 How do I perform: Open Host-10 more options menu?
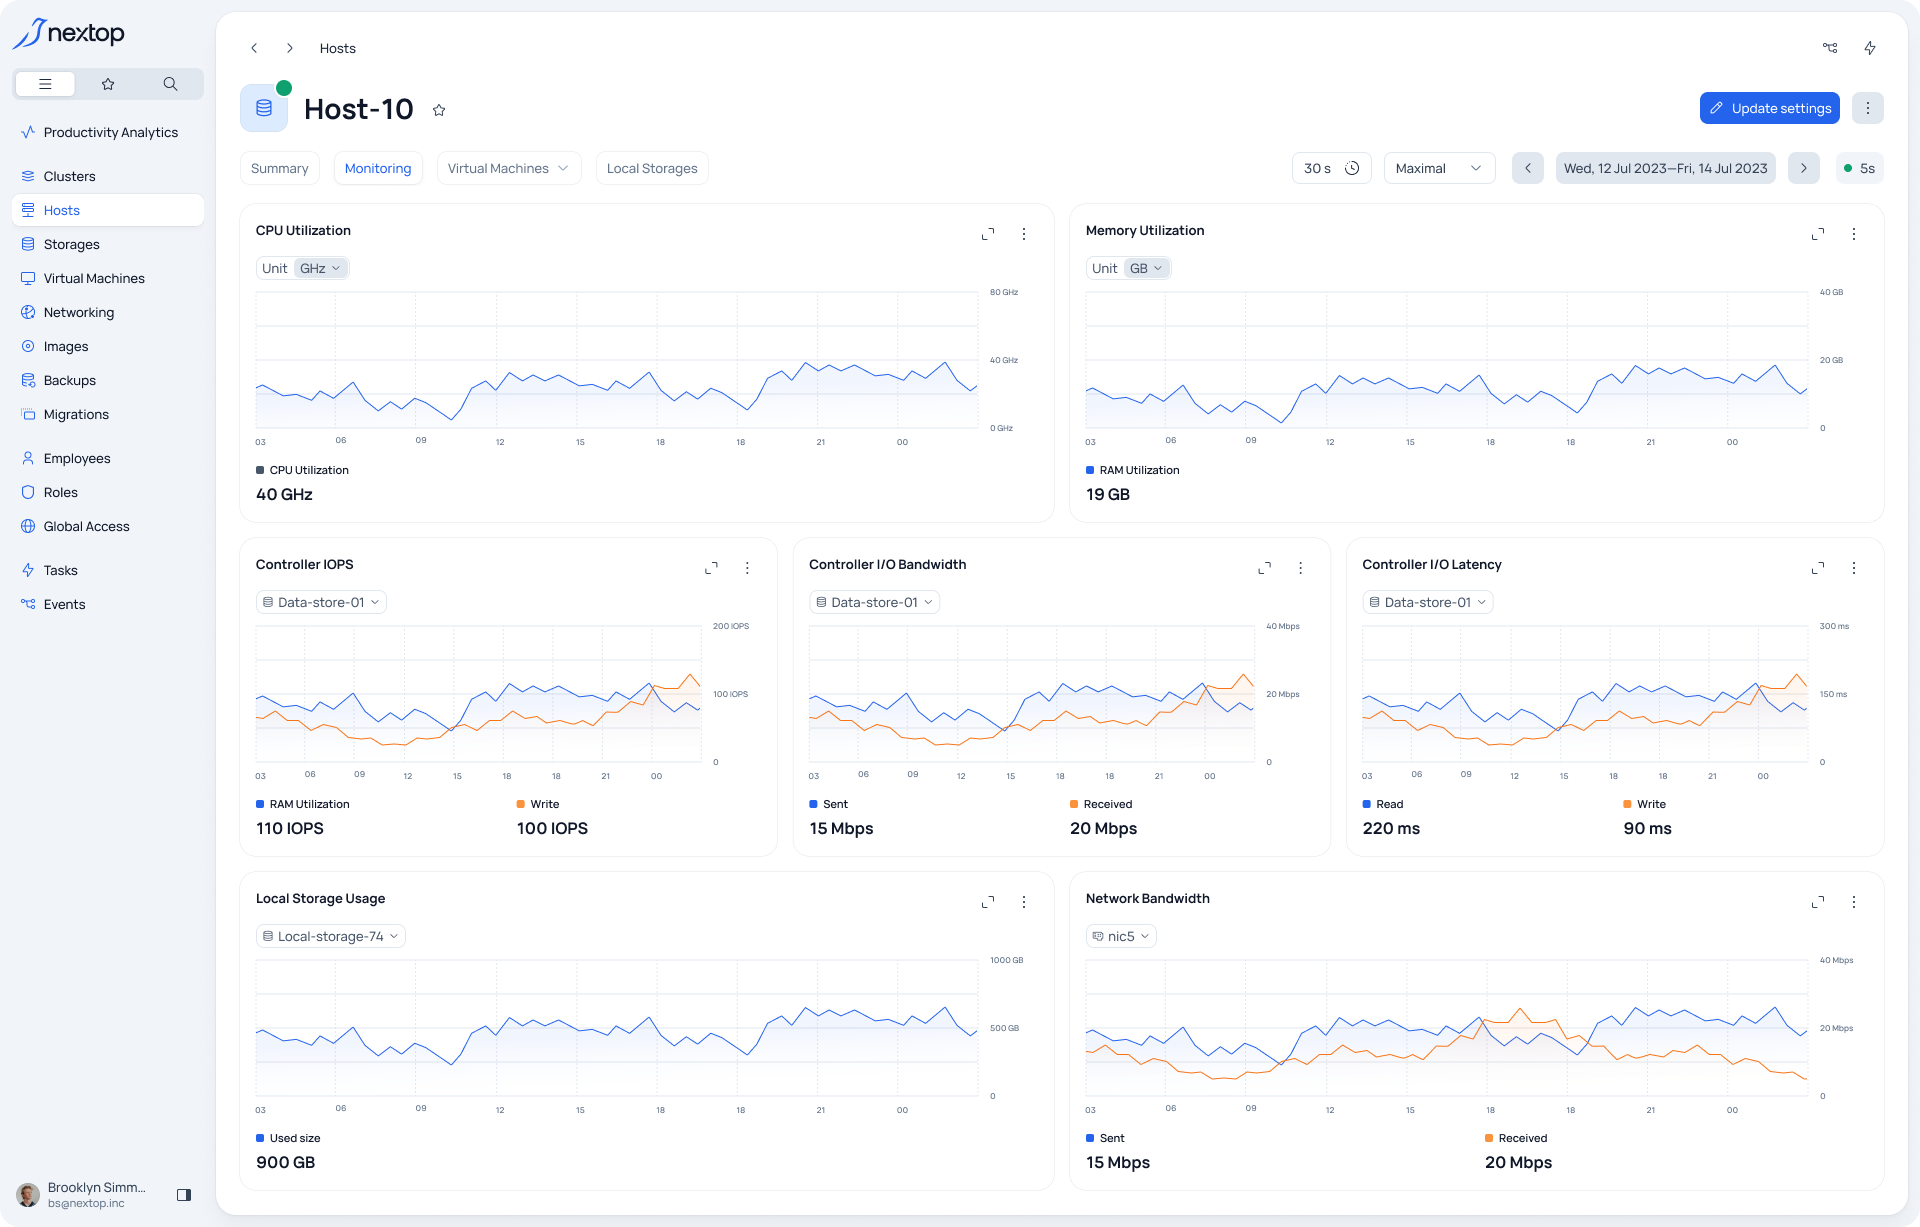(x=1867, y=108)
